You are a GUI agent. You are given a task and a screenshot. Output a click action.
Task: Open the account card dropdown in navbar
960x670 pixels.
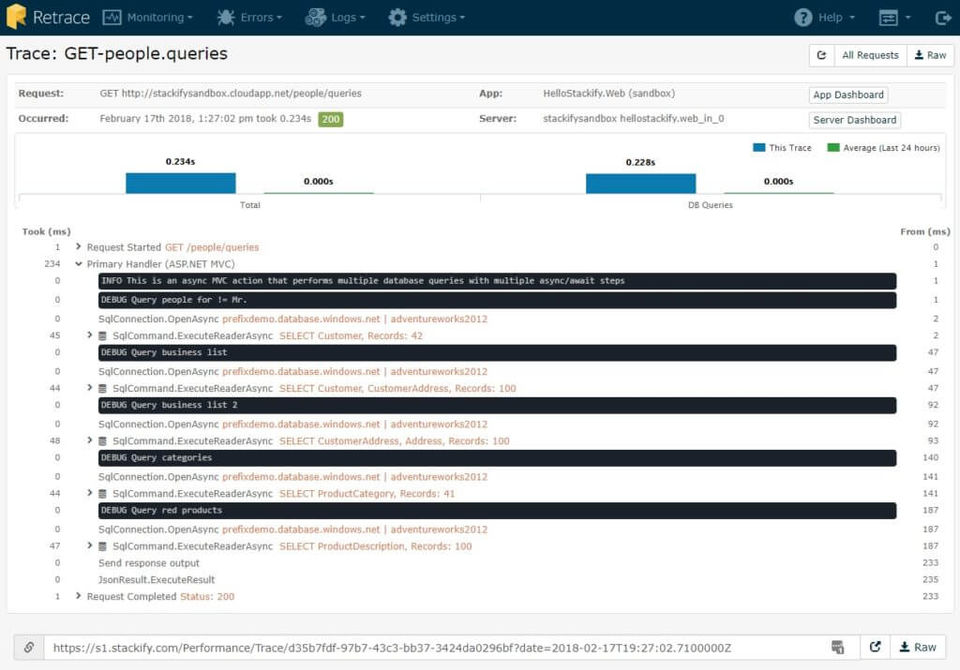894,18
